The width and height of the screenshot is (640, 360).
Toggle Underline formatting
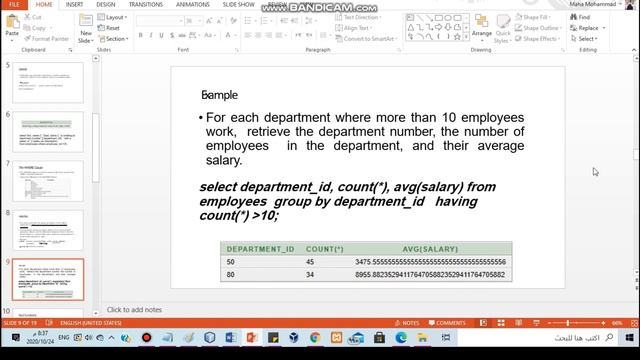point(161,36)
